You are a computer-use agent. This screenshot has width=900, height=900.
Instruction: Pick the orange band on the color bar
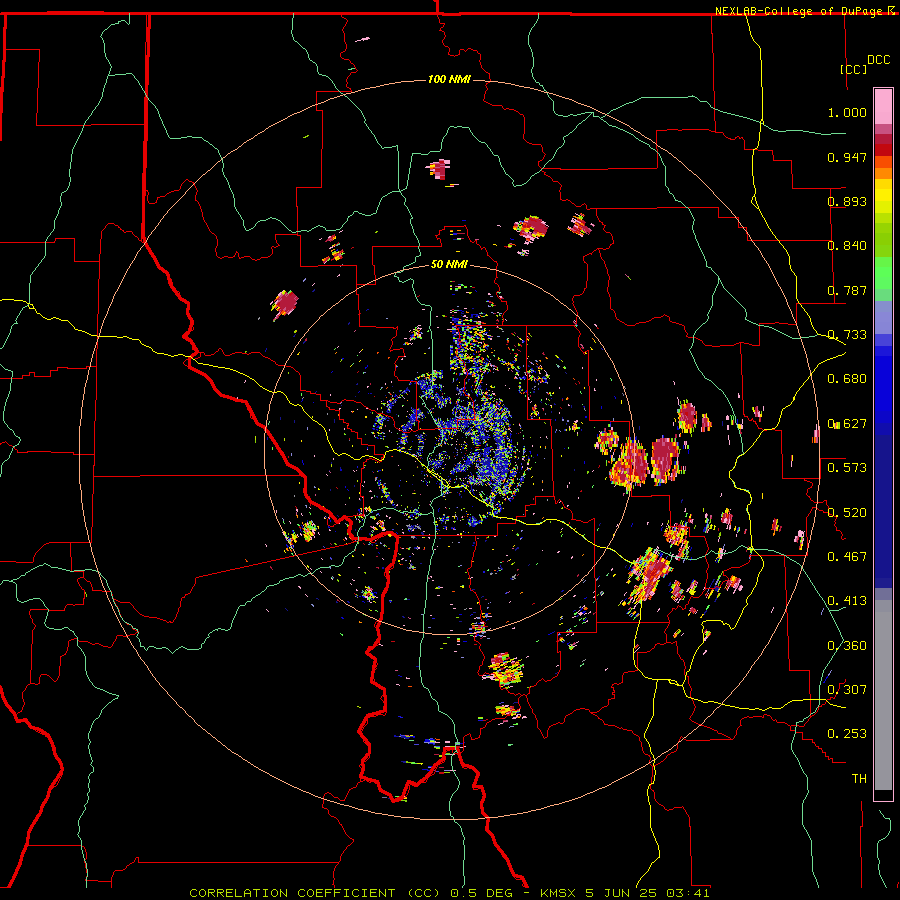[x=883, y=171]
